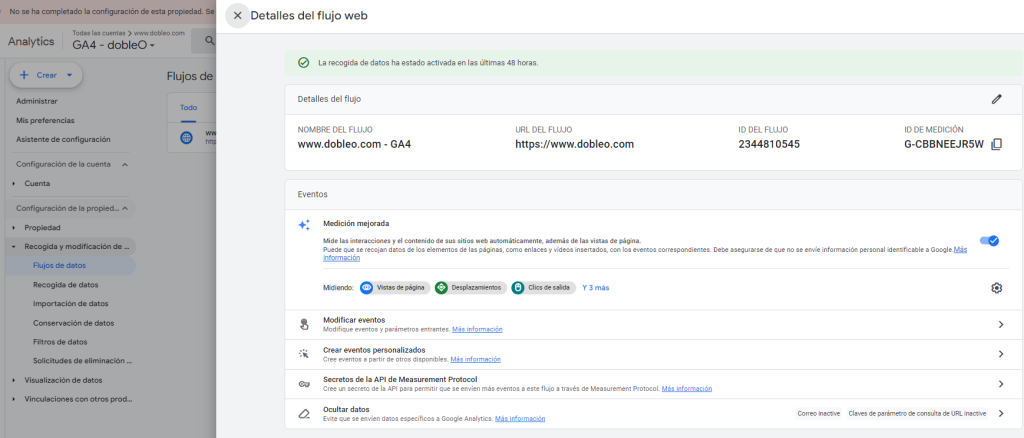Copy the measurement ID G-CBBNEEJR5W
Screen dimensions: 1024x438
click(996, 145)
